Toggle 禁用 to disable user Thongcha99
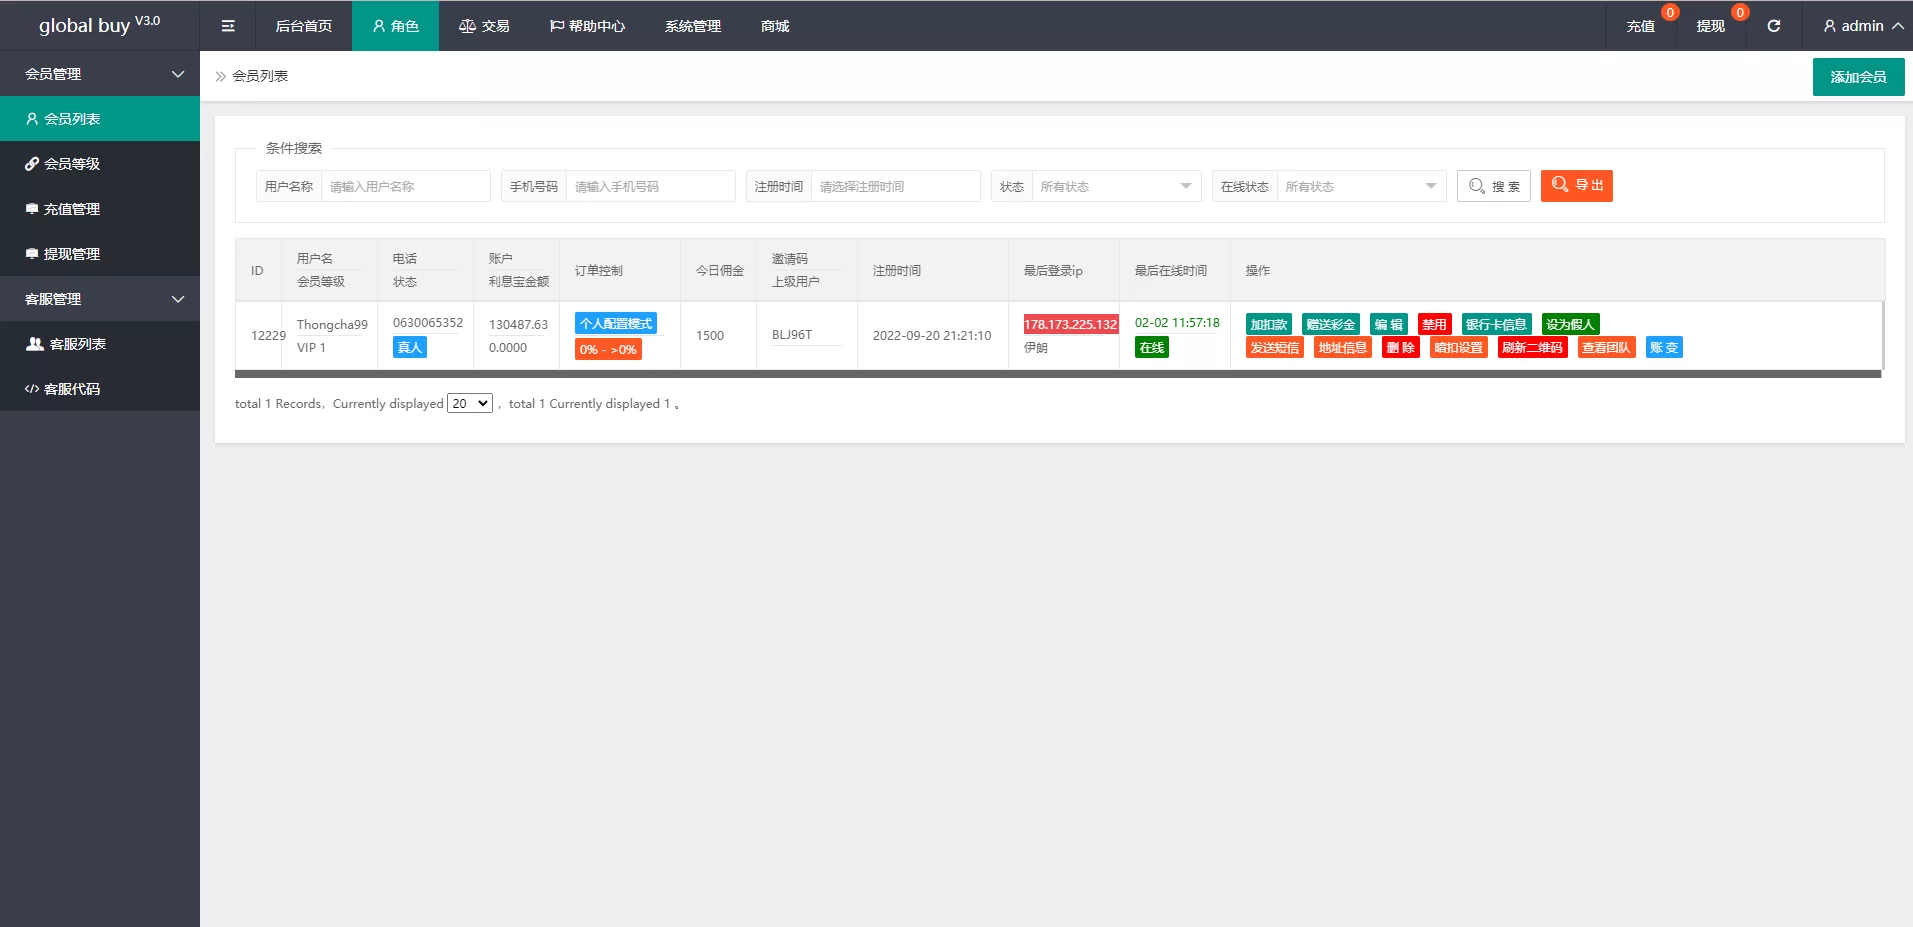This screenshot has width=1913, height=927. 1434,324
